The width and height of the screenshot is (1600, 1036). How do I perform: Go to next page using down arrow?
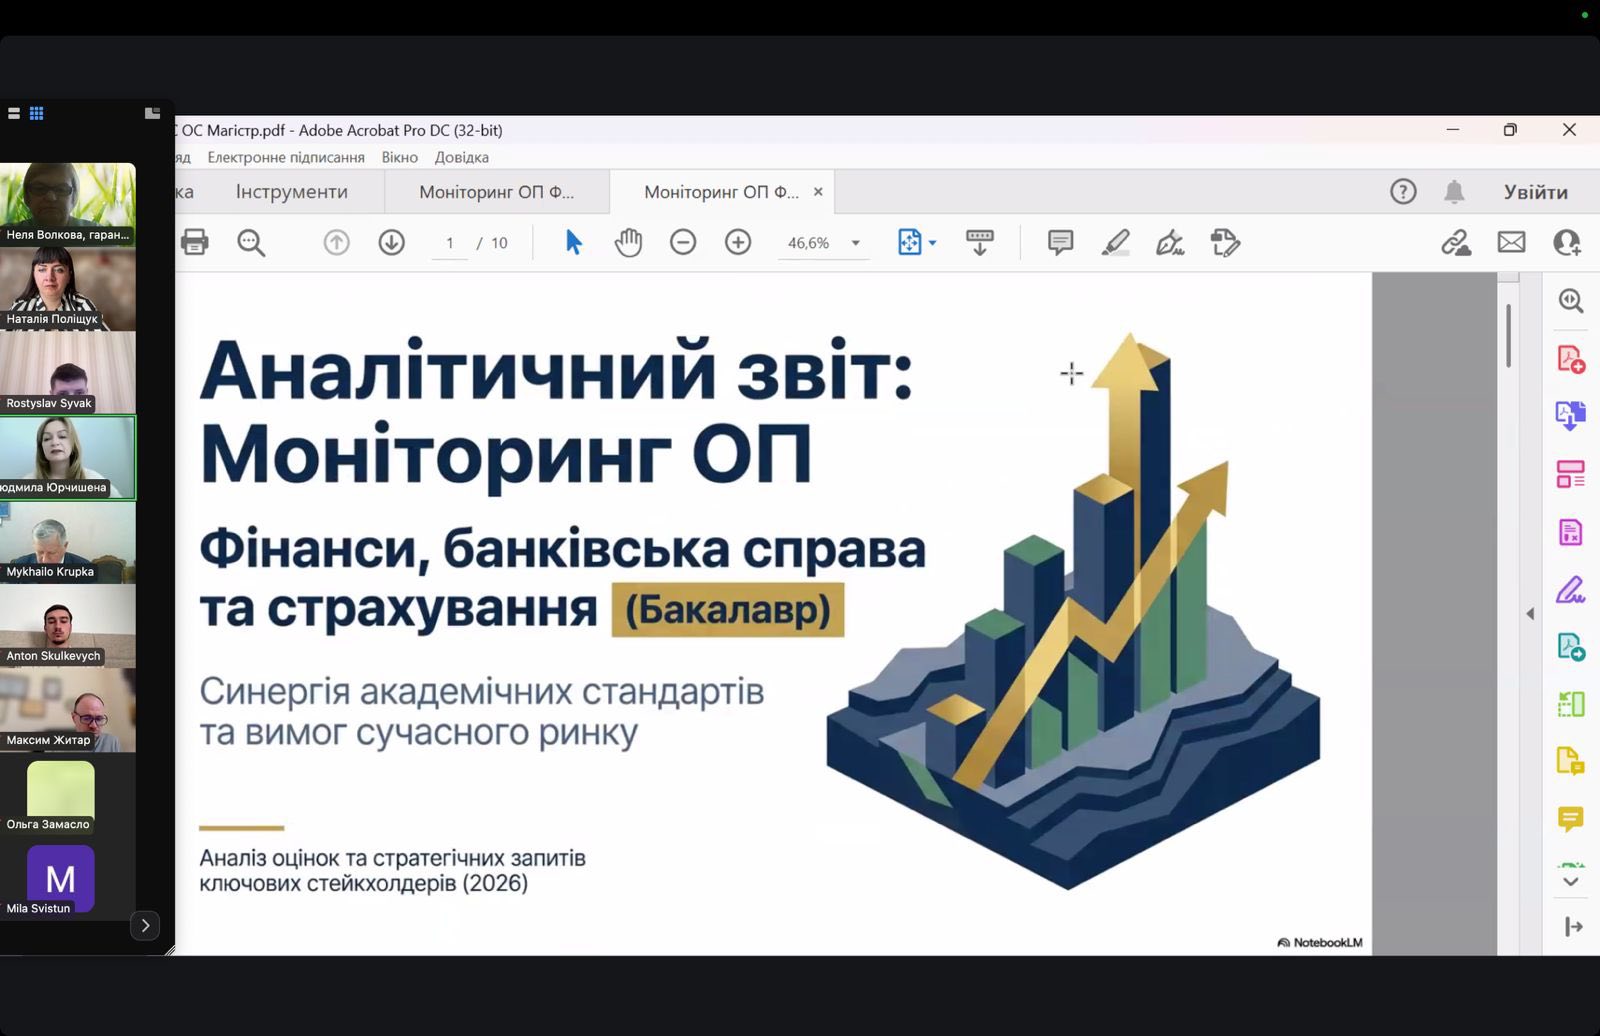point(391,242)
